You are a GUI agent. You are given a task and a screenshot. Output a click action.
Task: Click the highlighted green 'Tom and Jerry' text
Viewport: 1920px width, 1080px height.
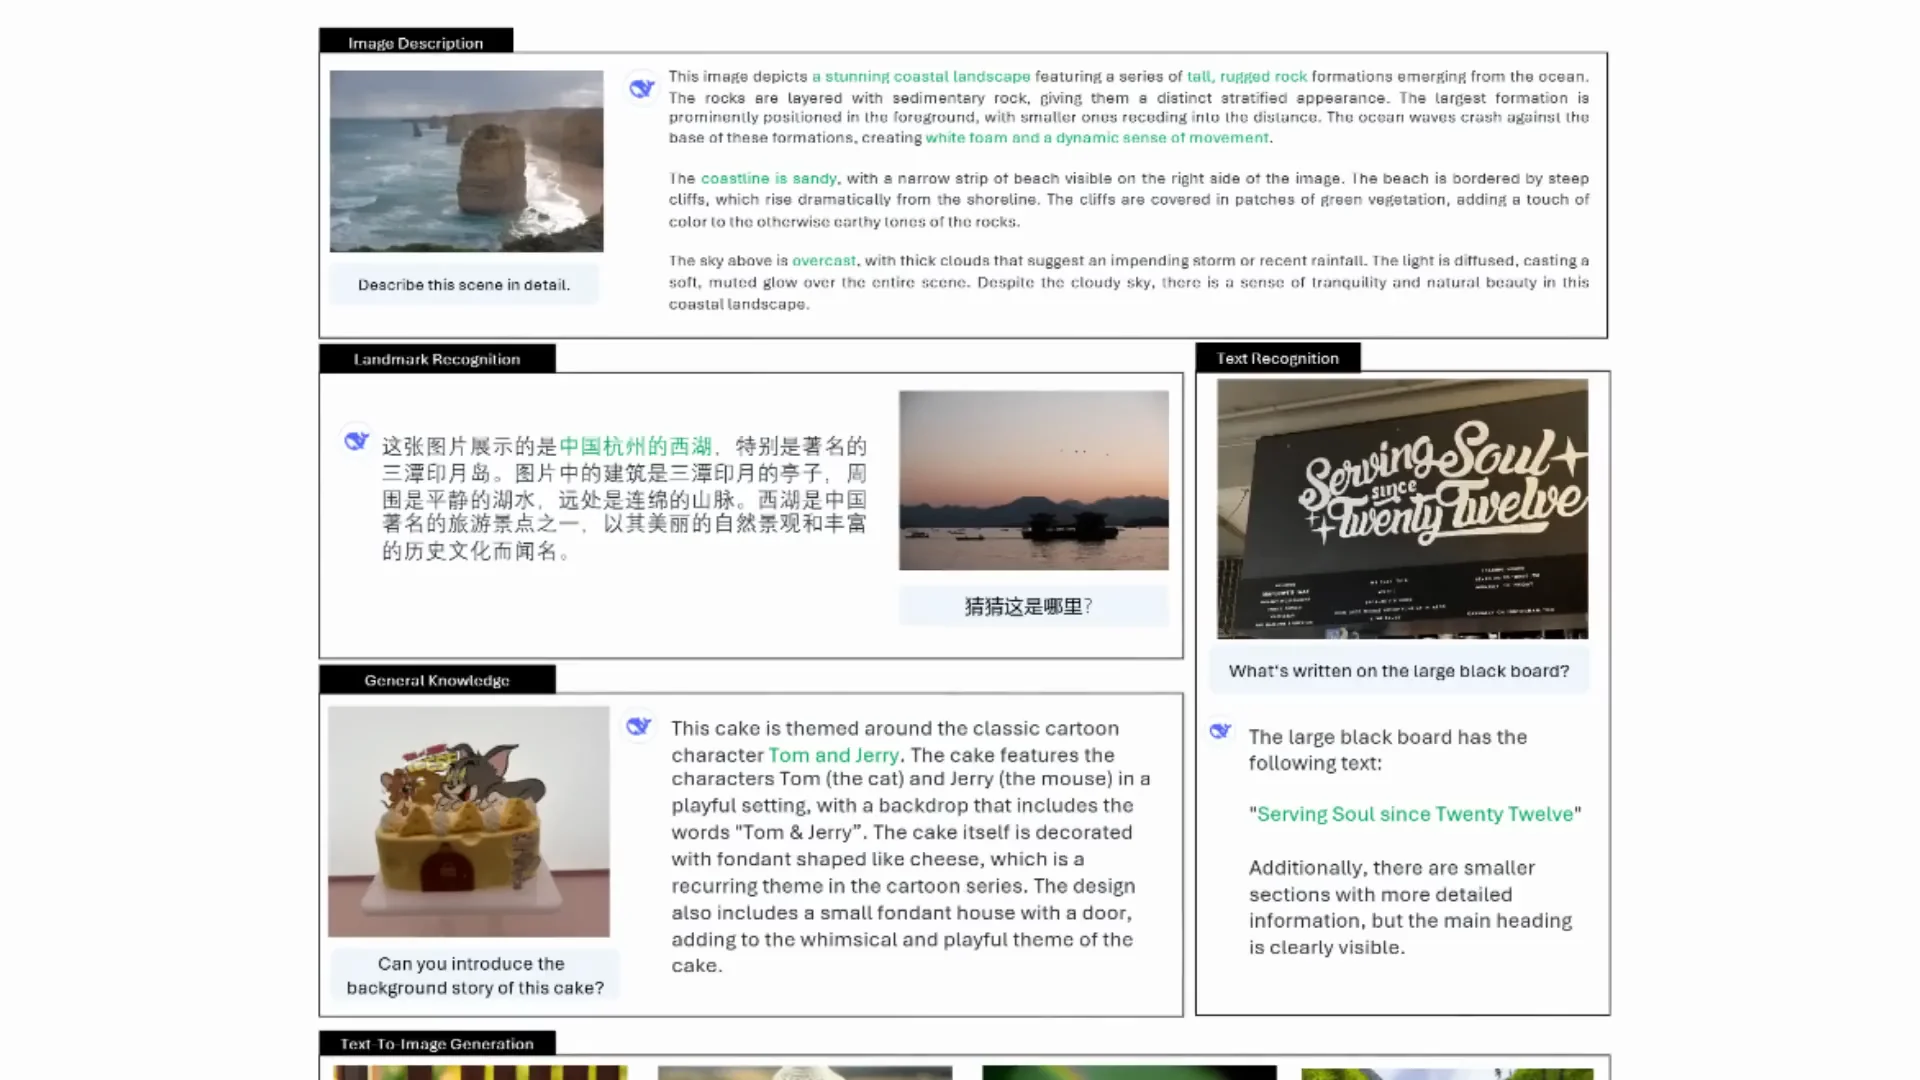pos(833,755)
